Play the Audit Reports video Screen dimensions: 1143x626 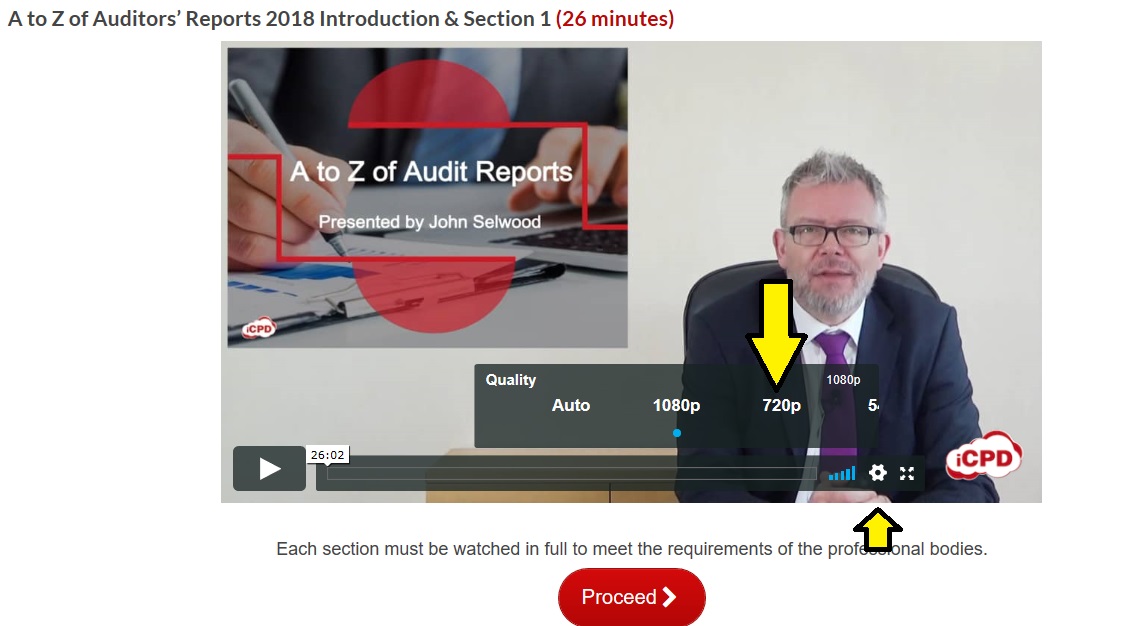click(269, 469)
